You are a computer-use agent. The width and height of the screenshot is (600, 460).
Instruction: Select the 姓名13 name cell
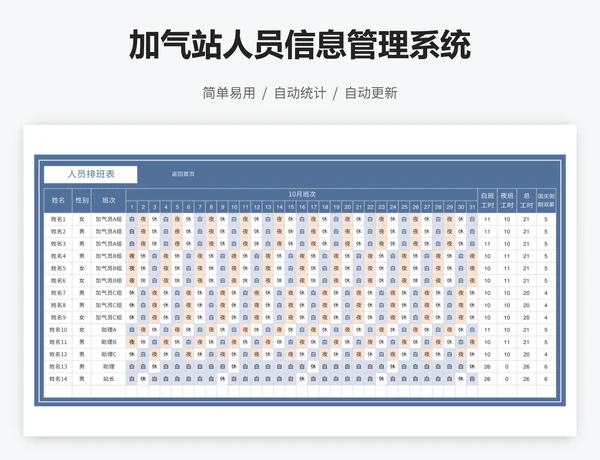58,367
